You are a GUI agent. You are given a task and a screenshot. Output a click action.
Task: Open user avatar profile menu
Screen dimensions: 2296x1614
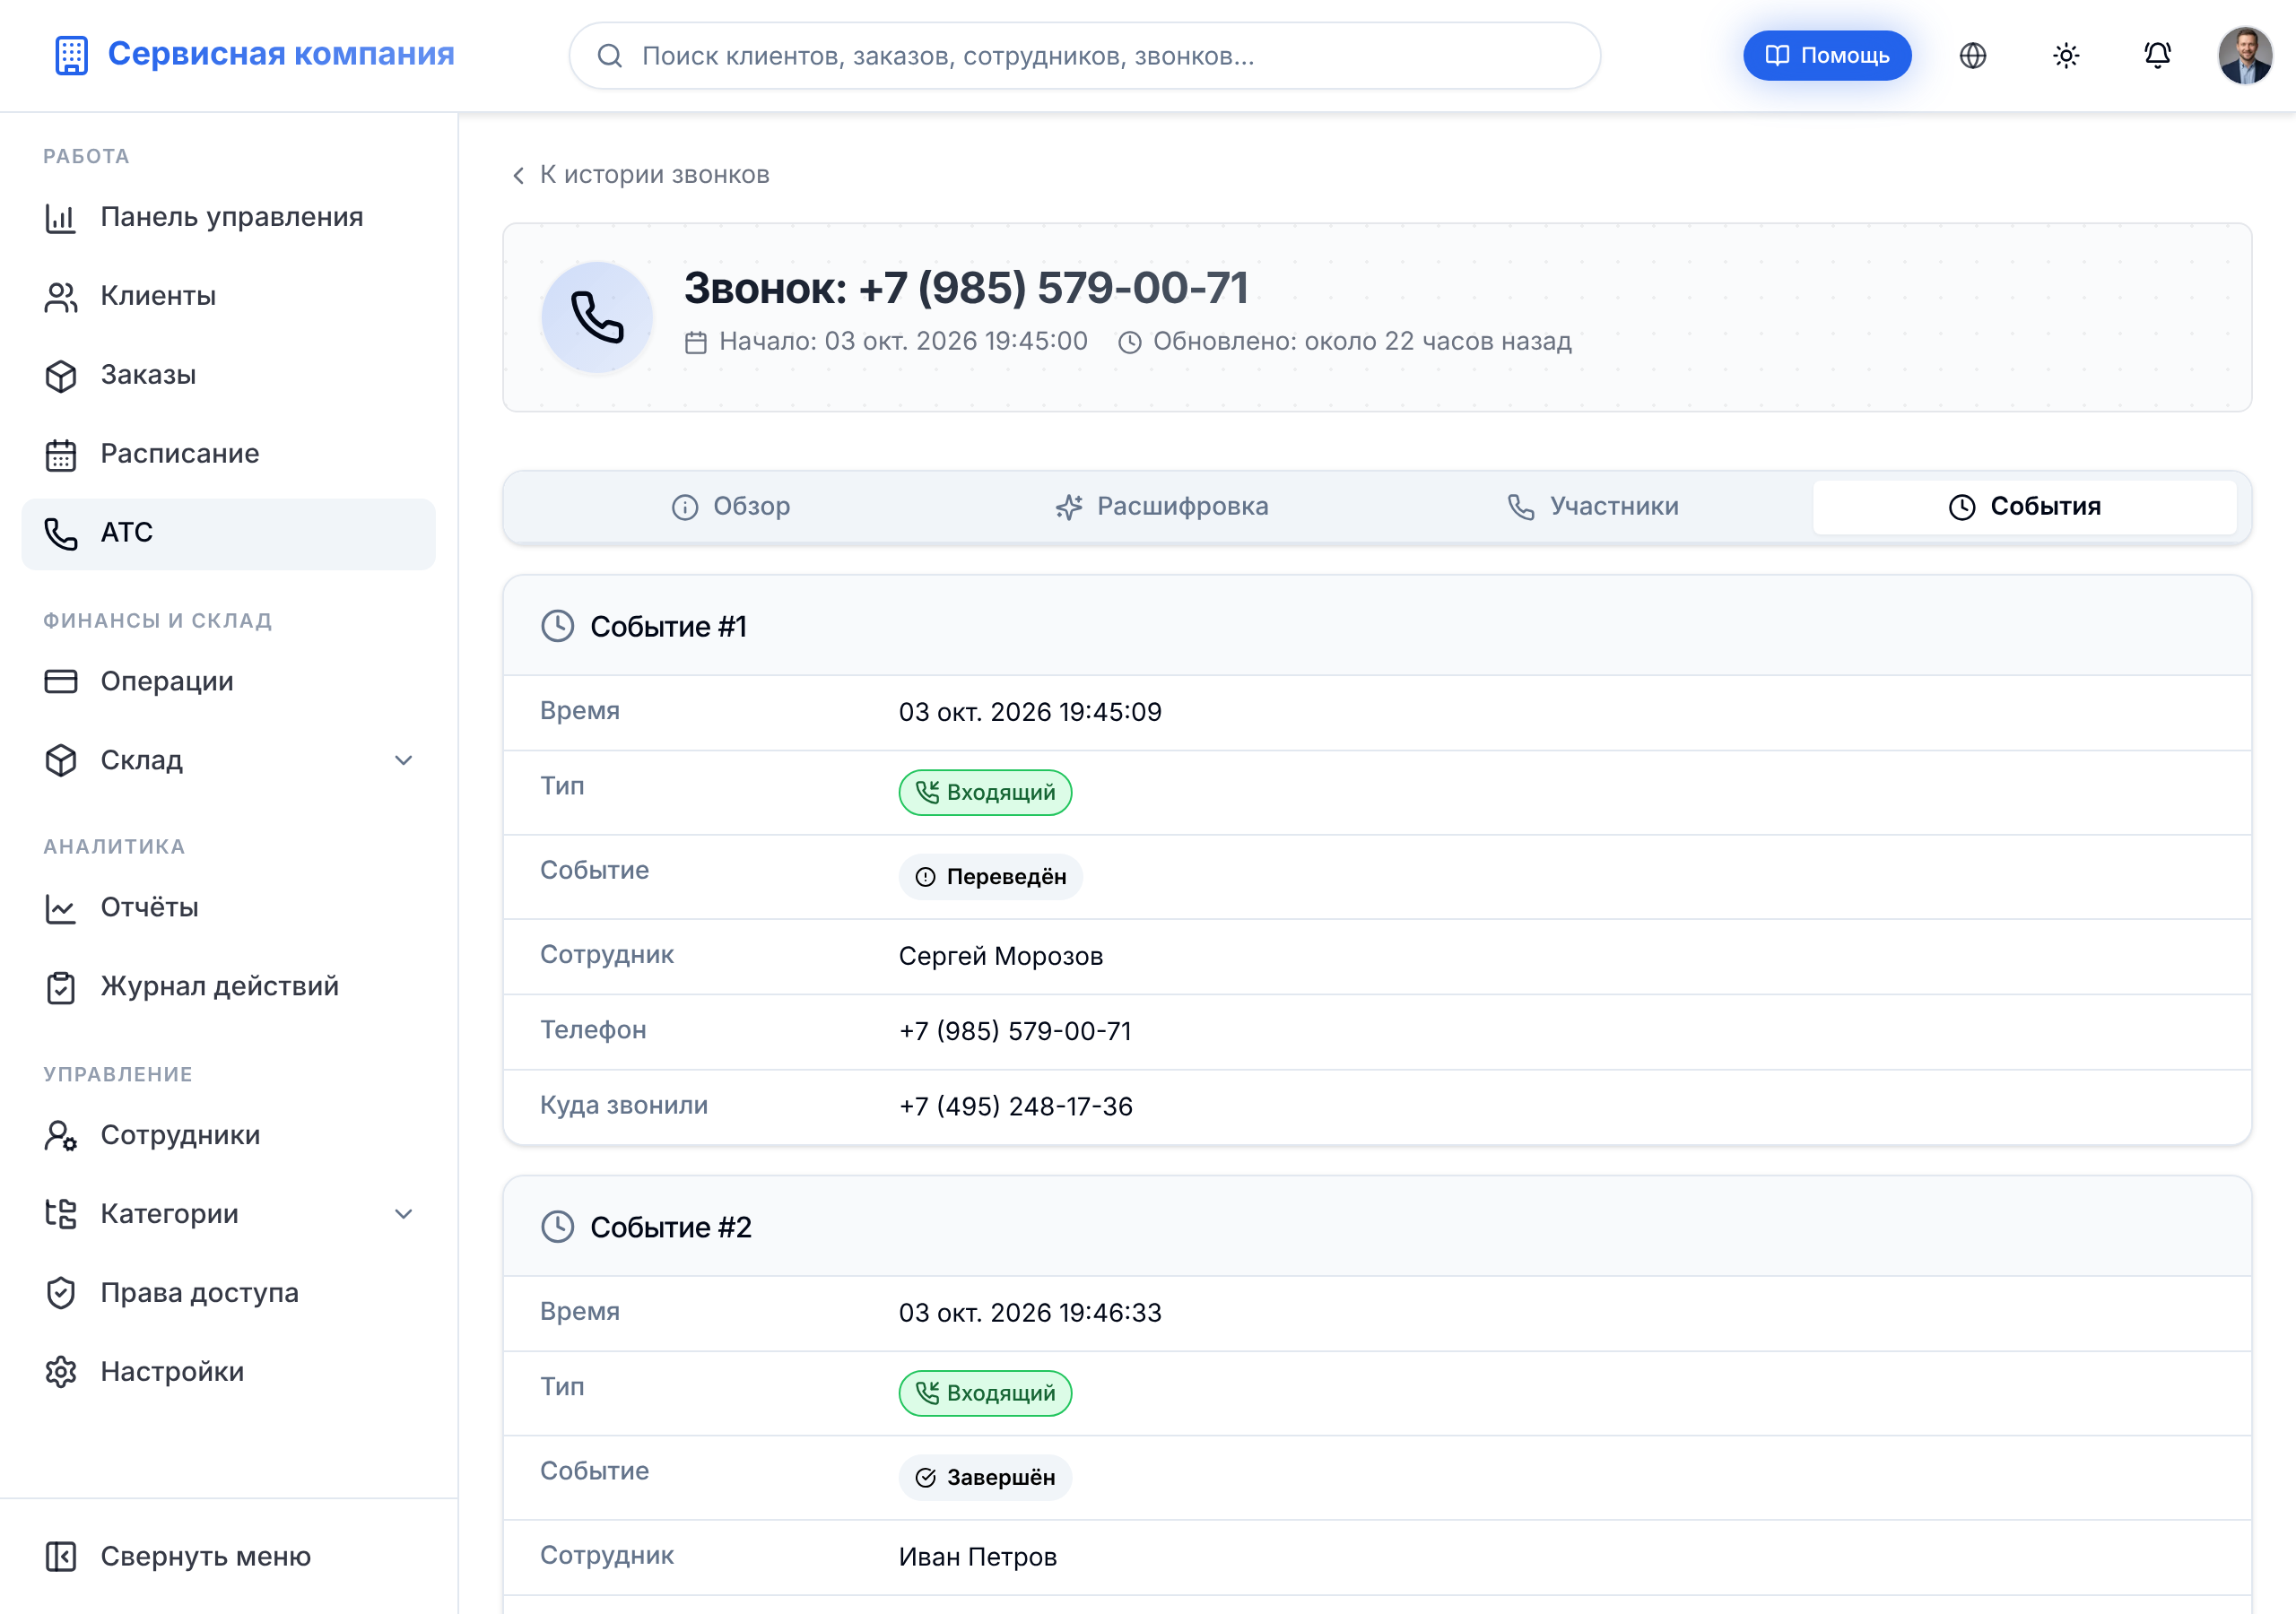point(2245,55)
